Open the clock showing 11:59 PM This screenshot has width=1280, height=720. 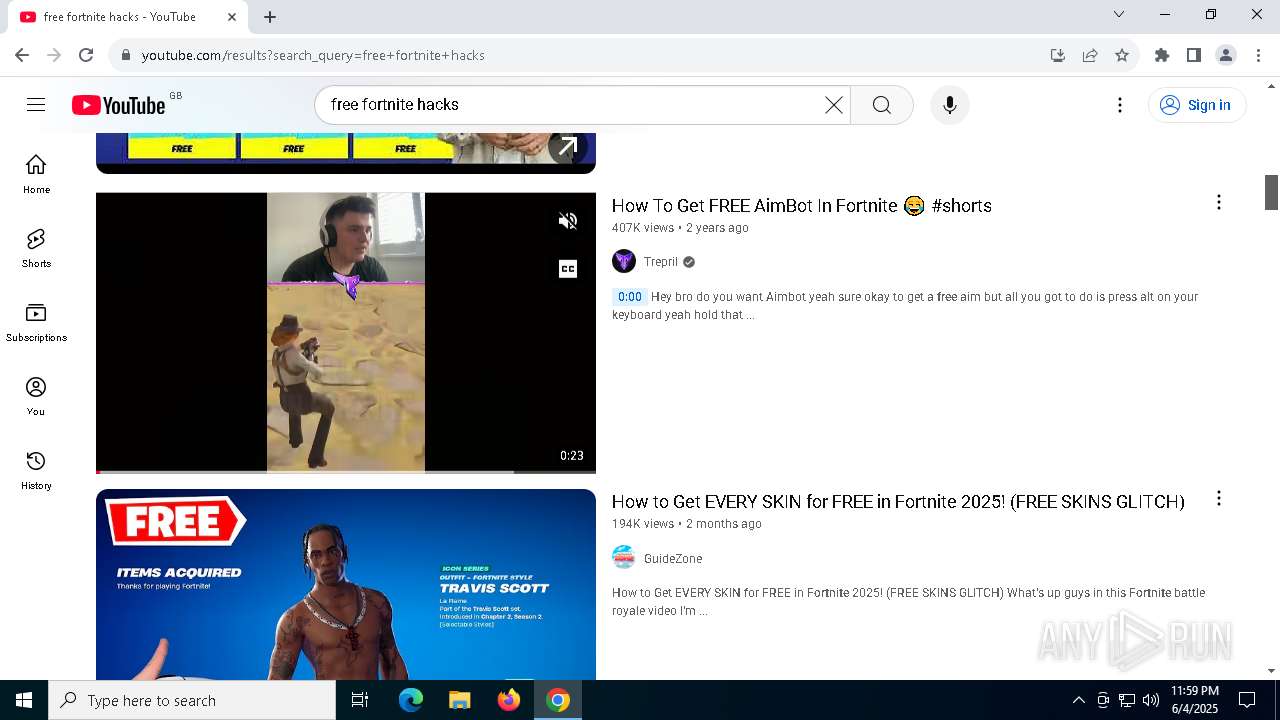coord(1195,700)
